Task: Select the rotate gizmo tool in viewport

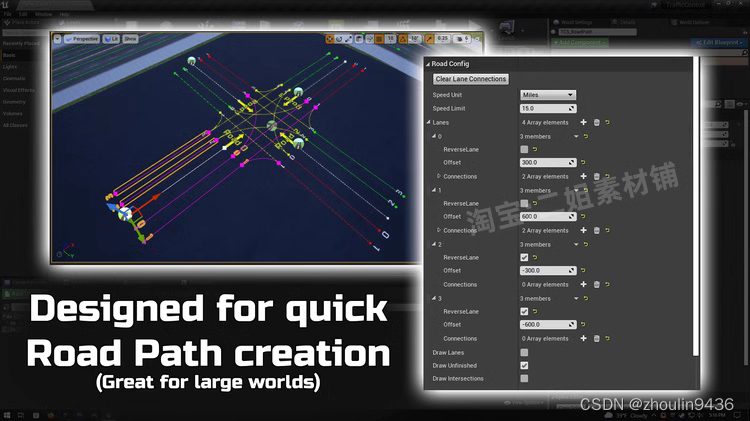Action: (339, 39)
